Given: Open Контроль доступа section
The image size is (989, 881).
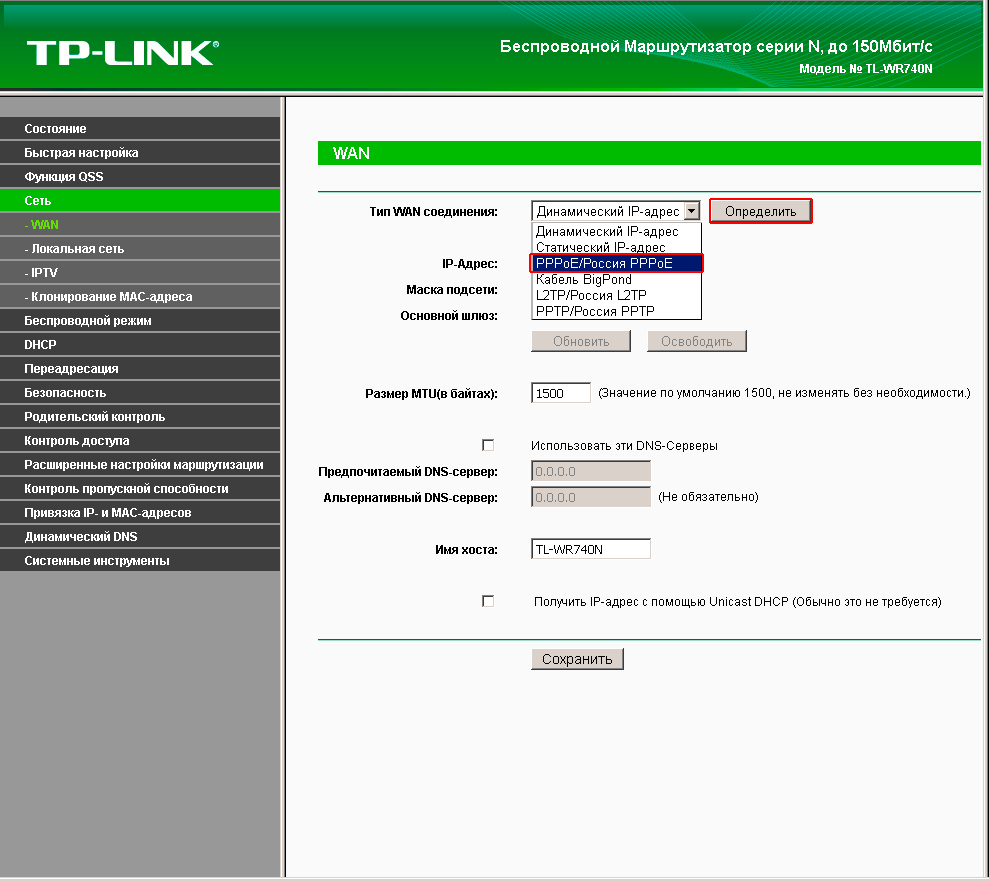Looking at the screenshot, I should tap(140, 440).
